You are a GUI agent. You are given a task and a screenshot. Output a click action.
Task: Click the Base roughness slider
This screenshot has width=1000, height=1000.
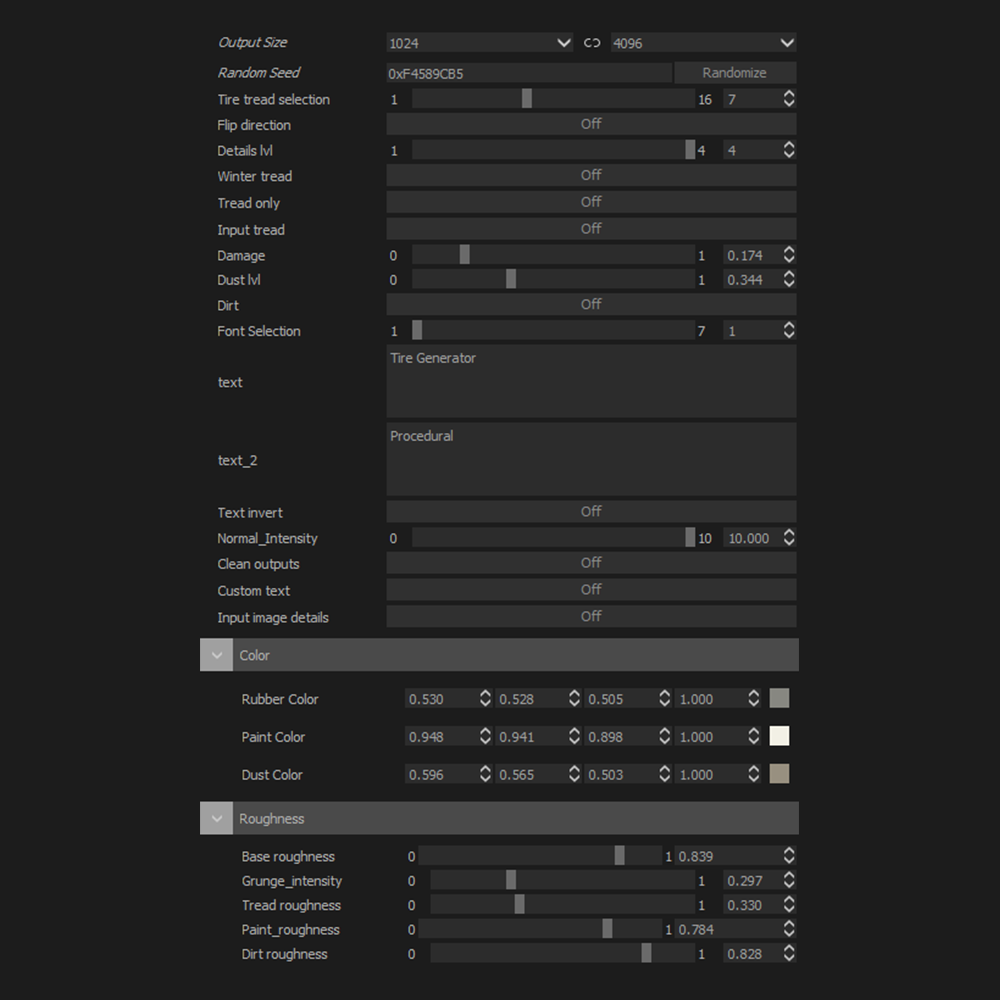(540, 855)
